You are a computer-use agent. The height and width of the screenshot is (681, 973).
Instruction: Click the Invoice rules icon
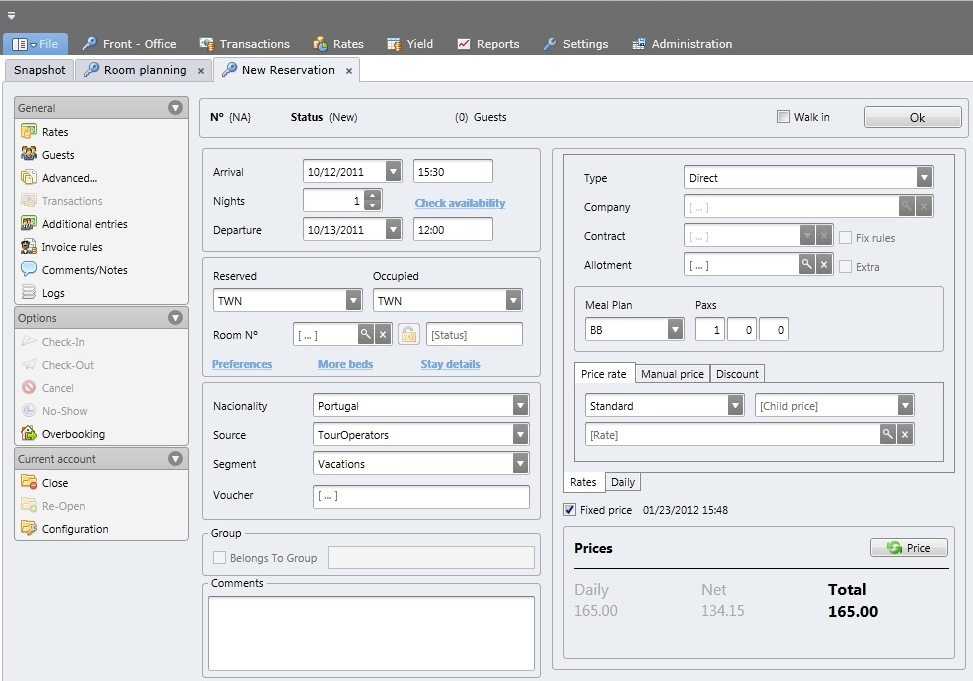(x=30, y=247)
